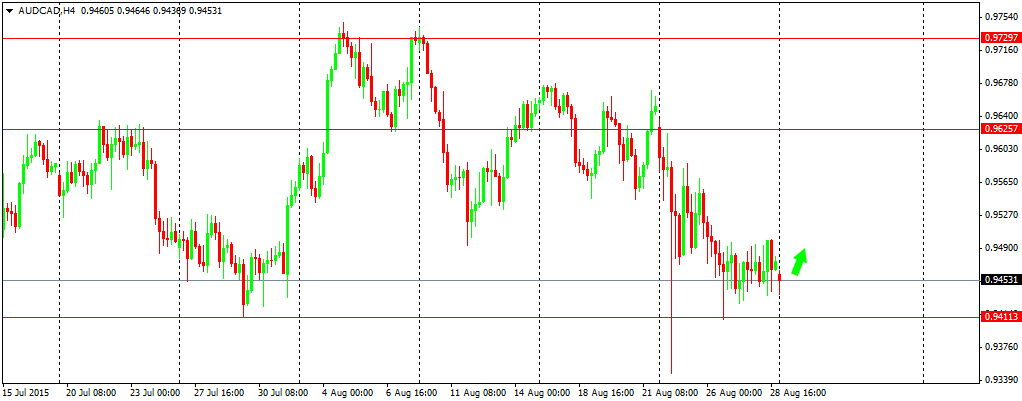
Task: Click the 0.96400 value on price scale
Action: [x=1000, y=115]
